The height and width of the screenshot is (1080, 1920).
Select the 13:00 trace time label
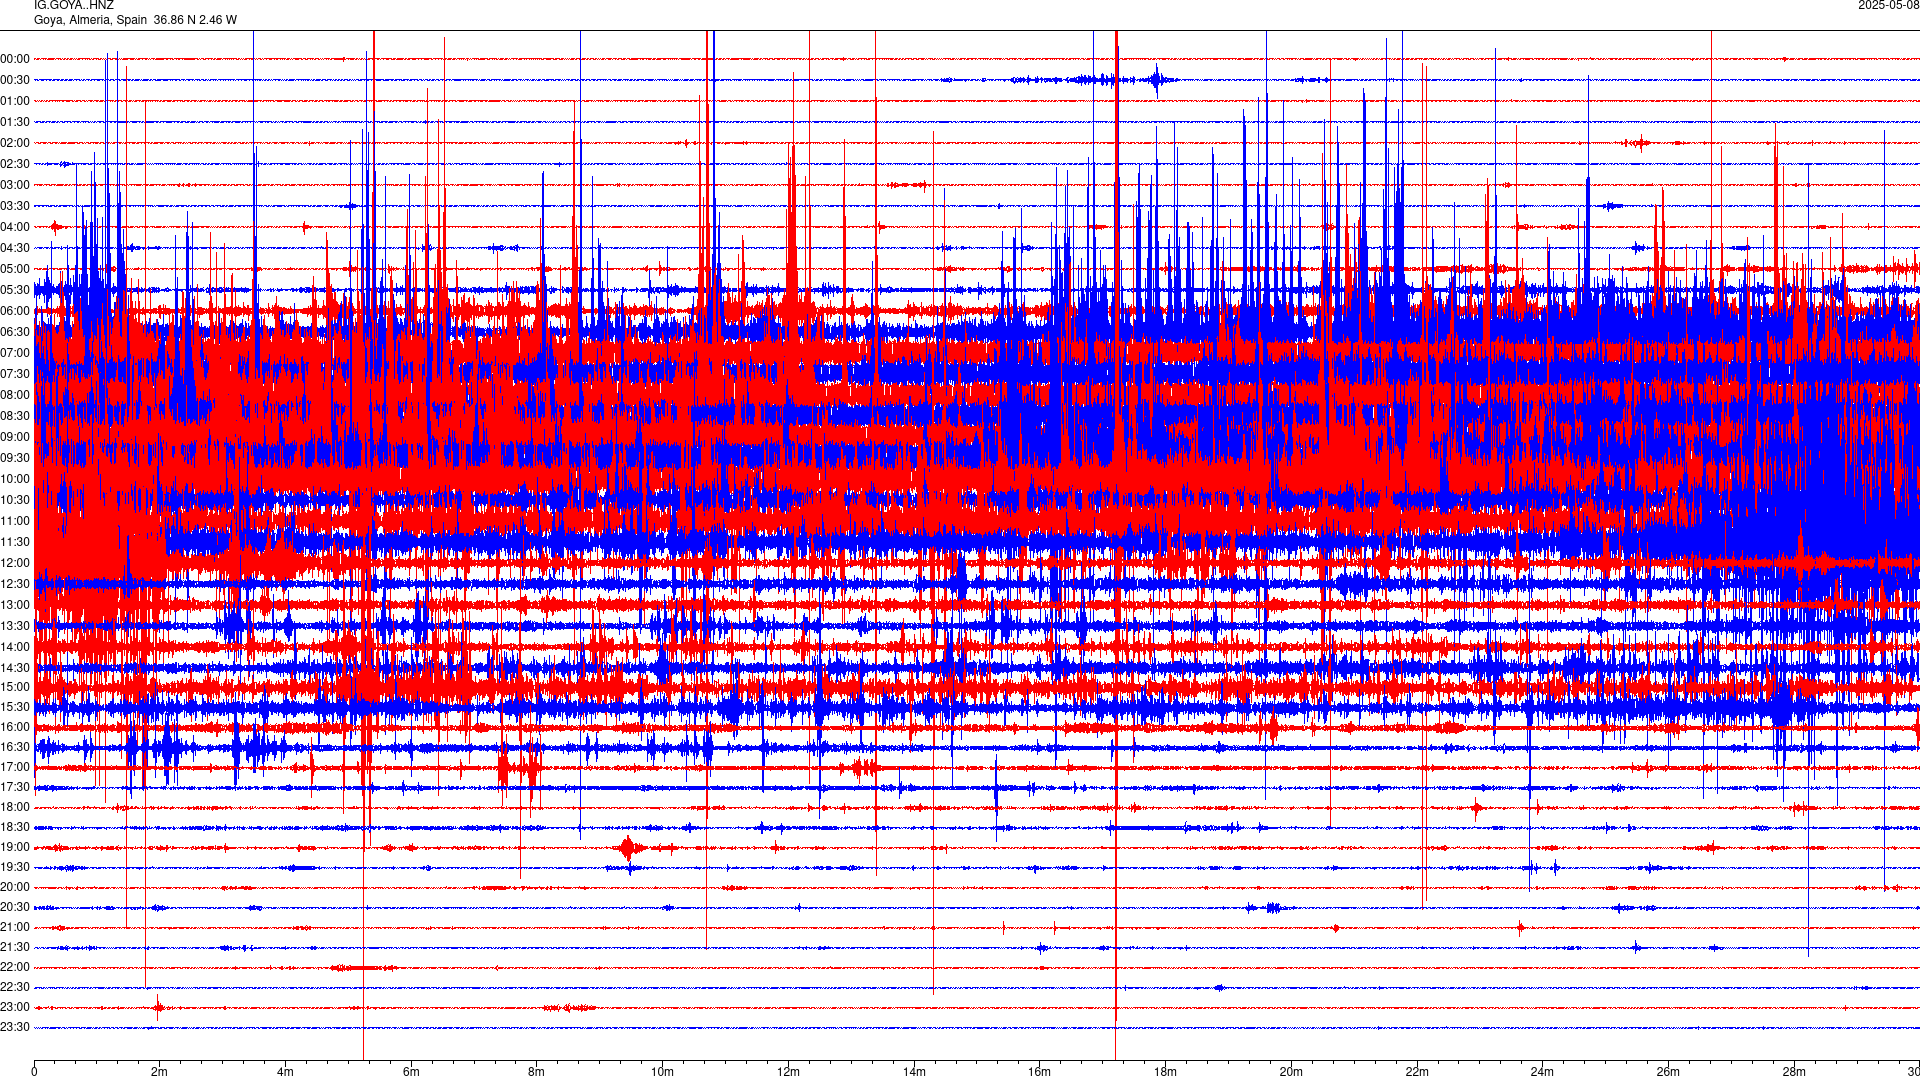pyautogui.click(x=15, y=605)
